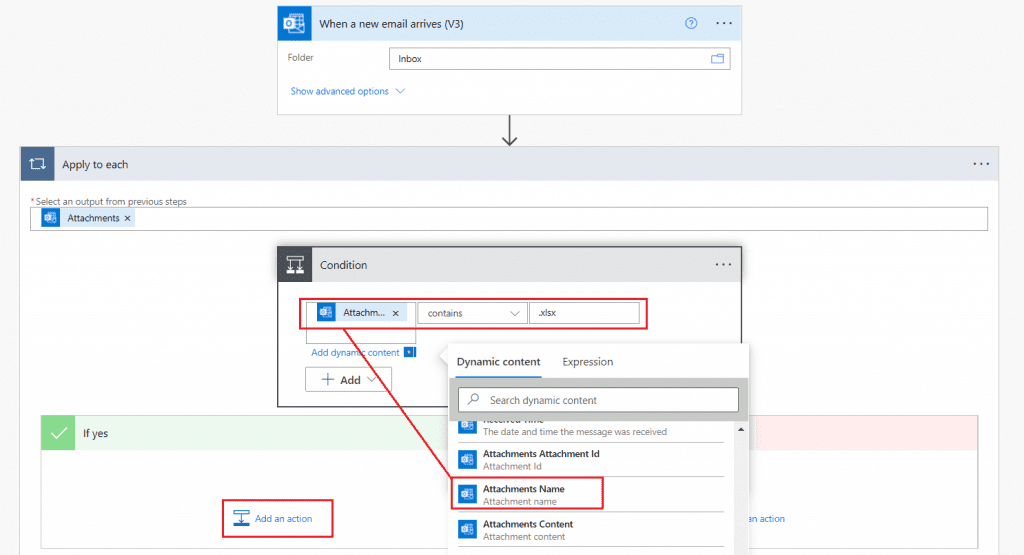Click the Outlook icon in the Attachments token
The height and width of the screenshot is (555, 1024).
50,218
